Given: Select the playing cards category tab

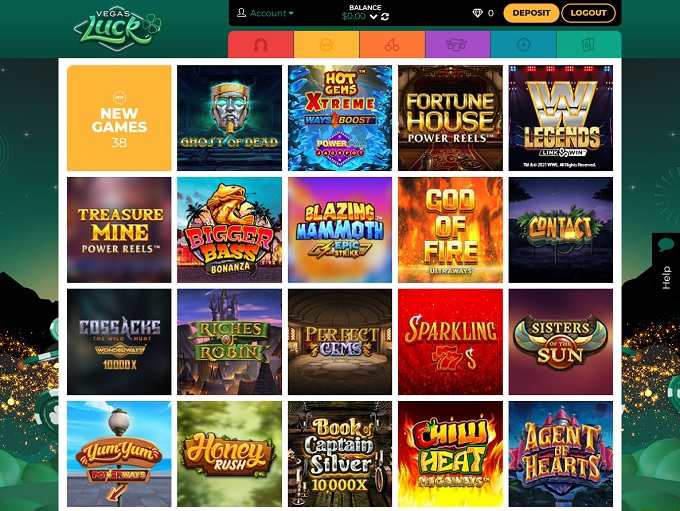Looking at the screenshot, I should click(x=589, y=45).
